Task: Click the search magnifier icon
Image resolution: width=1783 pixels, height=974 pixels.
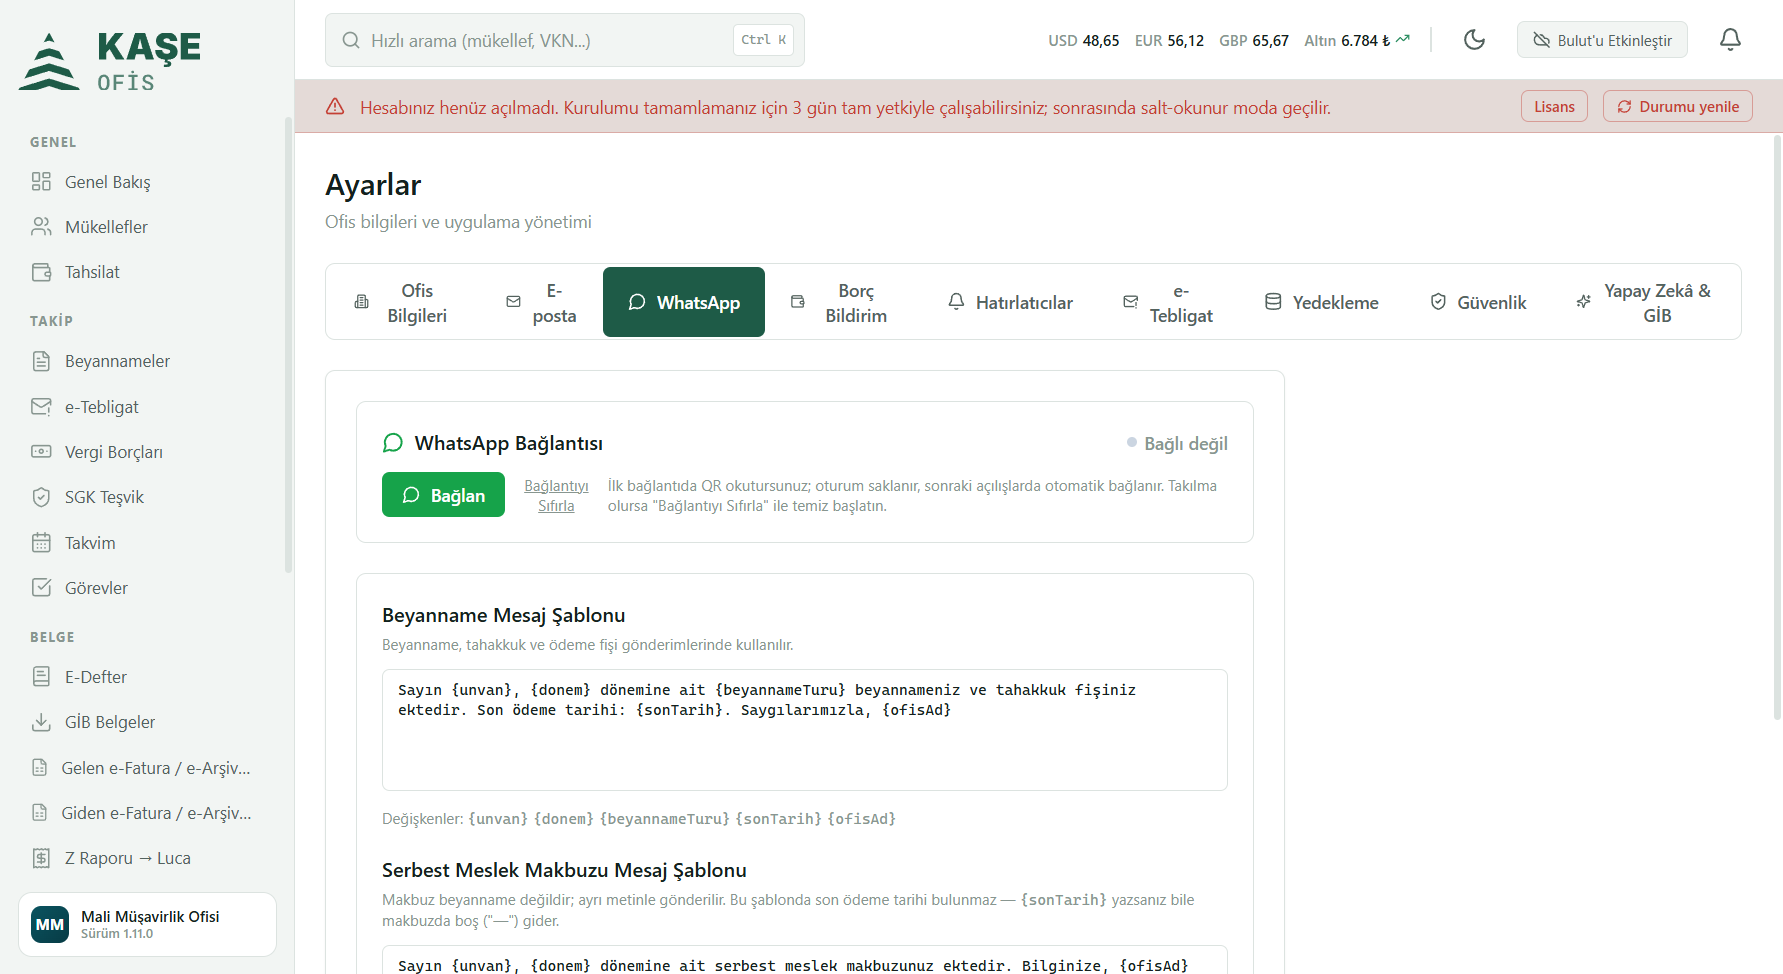Action: (351, 40)
